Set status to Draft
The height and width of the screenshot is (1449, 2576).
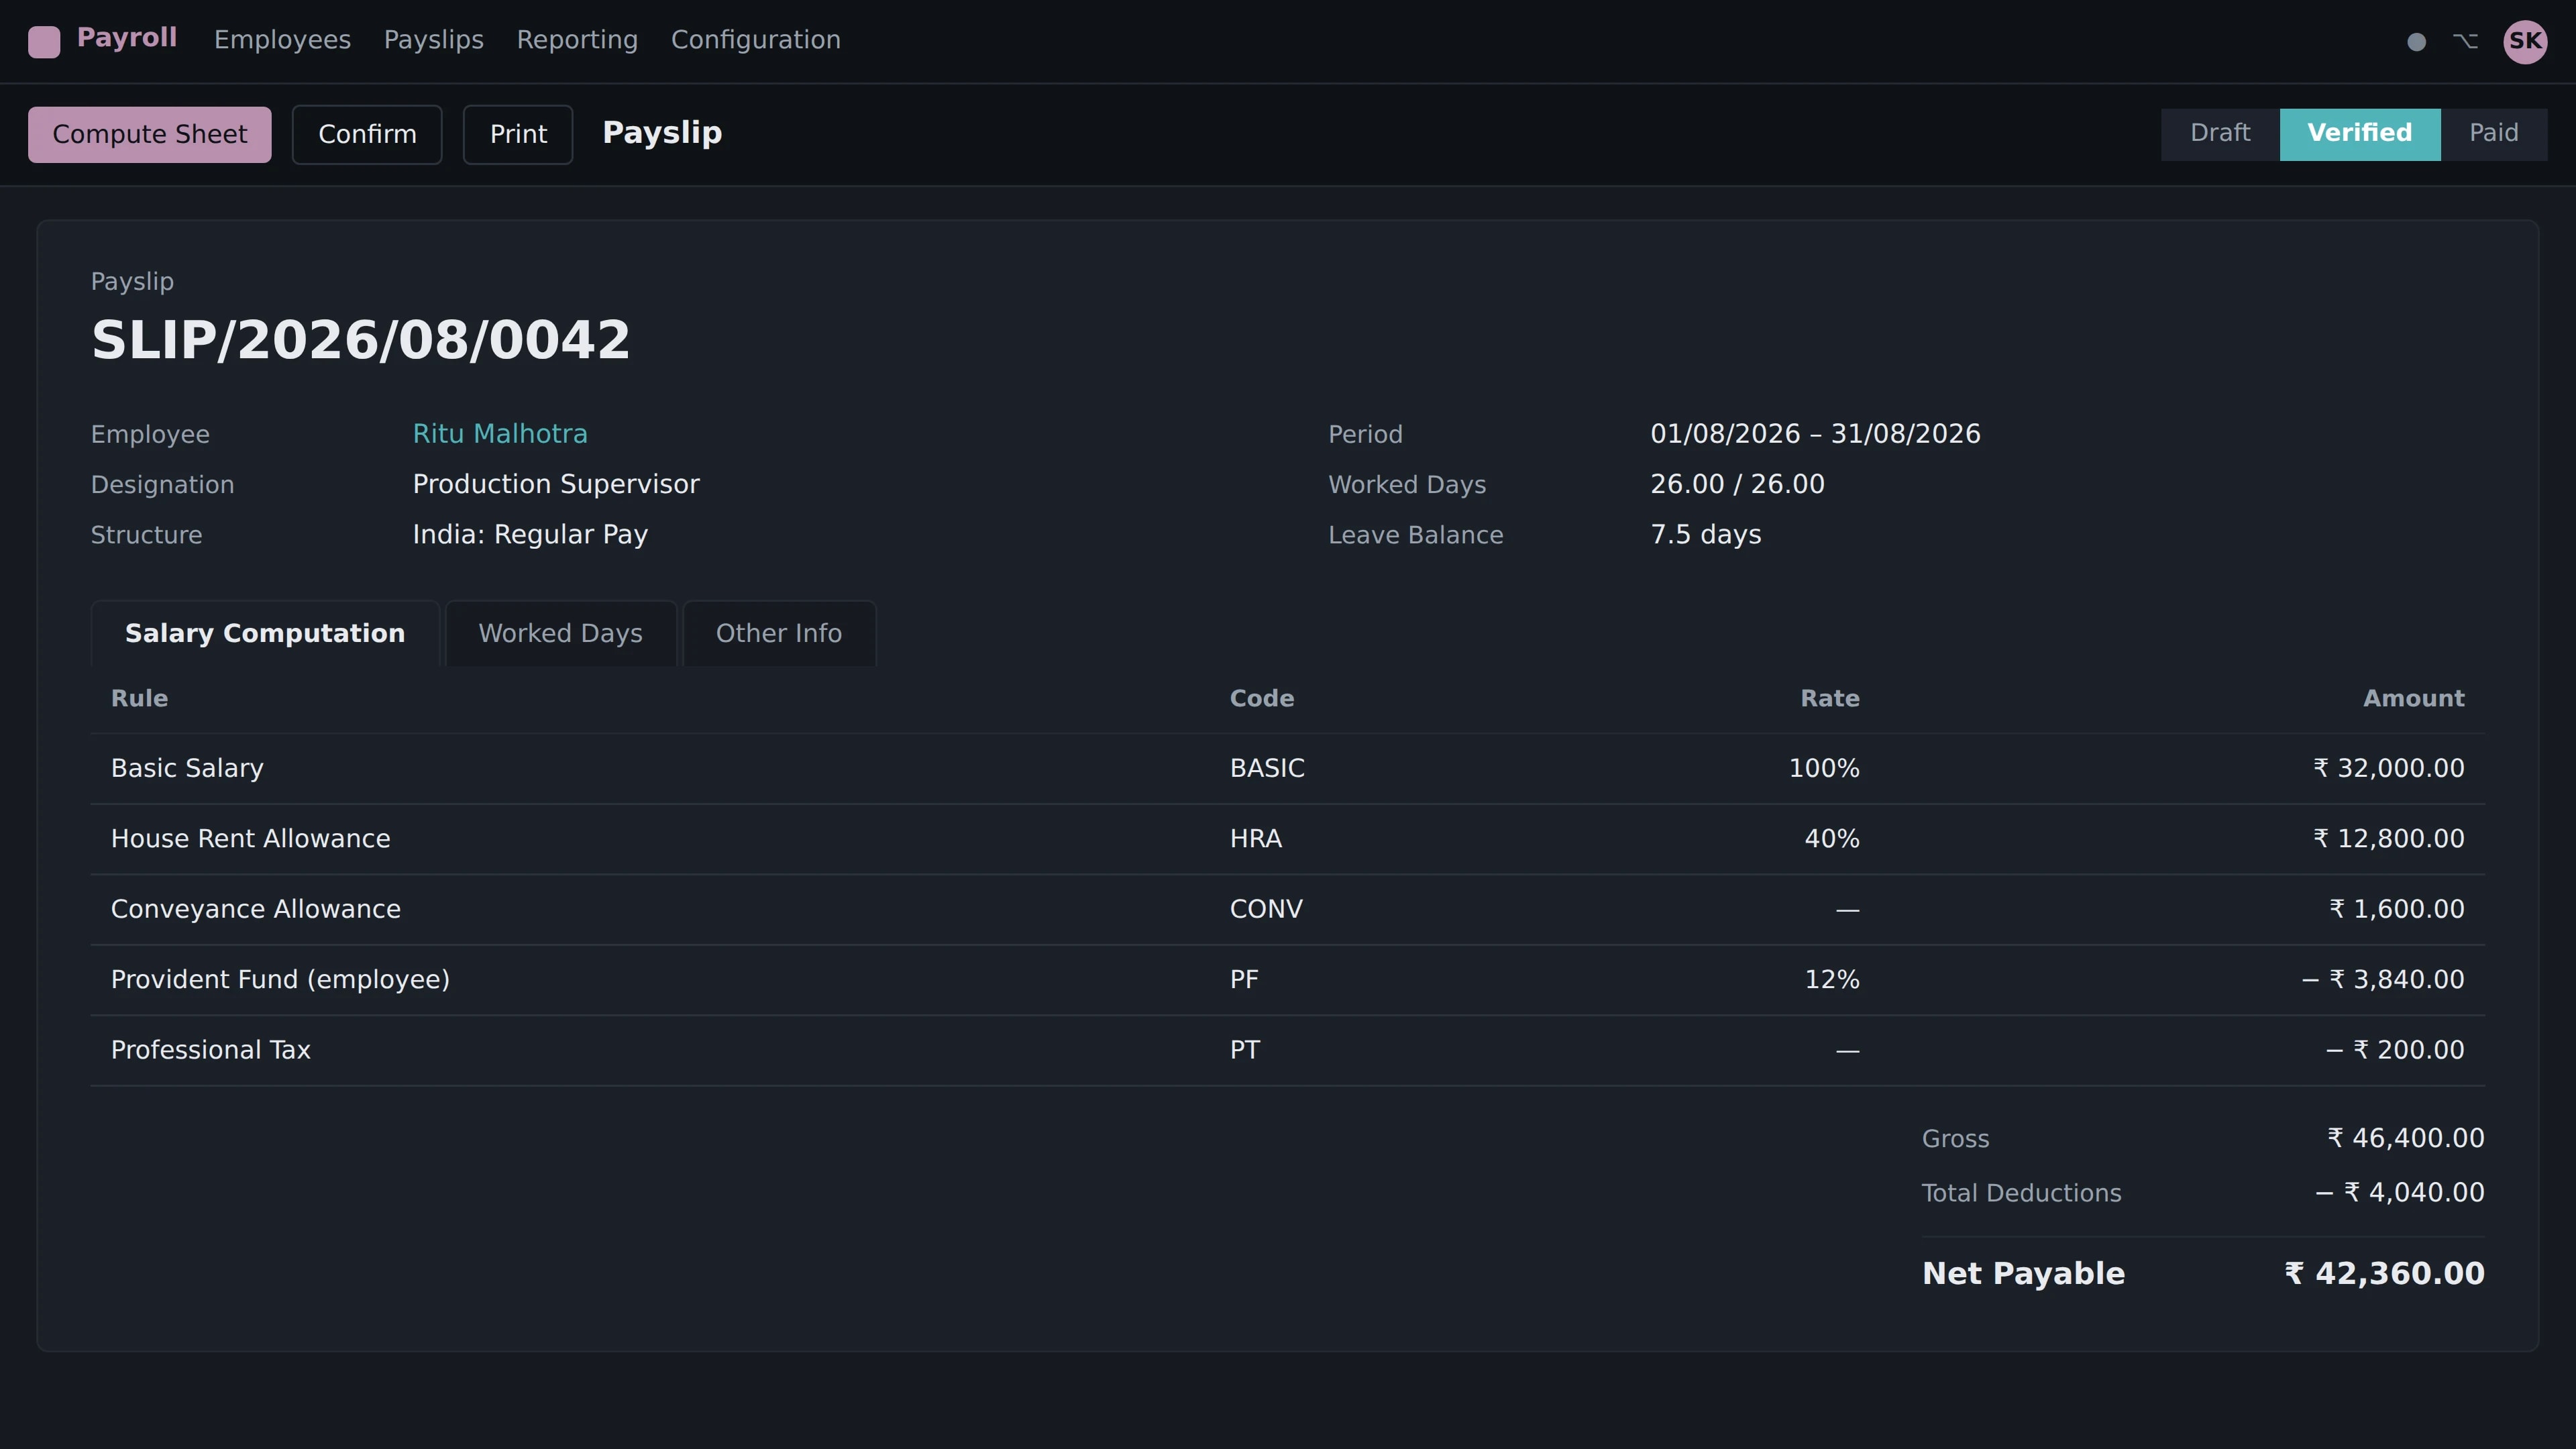click(2220, 134)
